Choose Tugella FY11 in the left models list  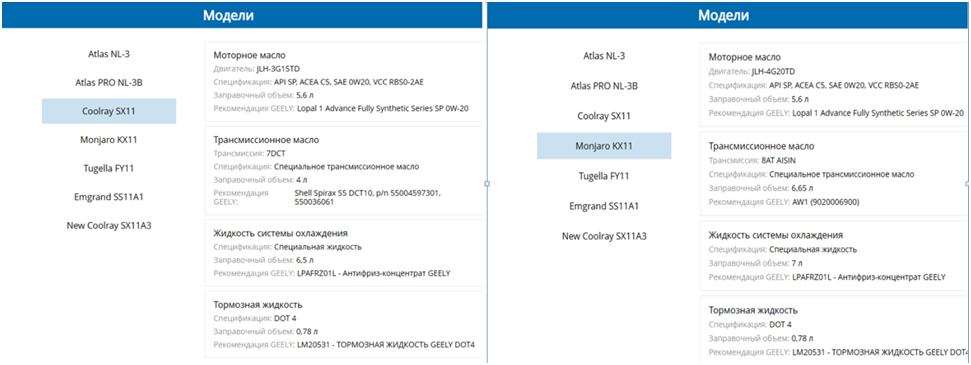coord(109,168)
